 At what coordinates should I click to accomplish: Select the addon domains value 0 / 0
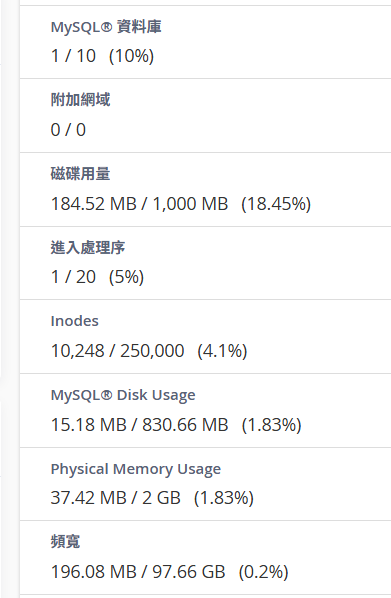tap(68, 130)
